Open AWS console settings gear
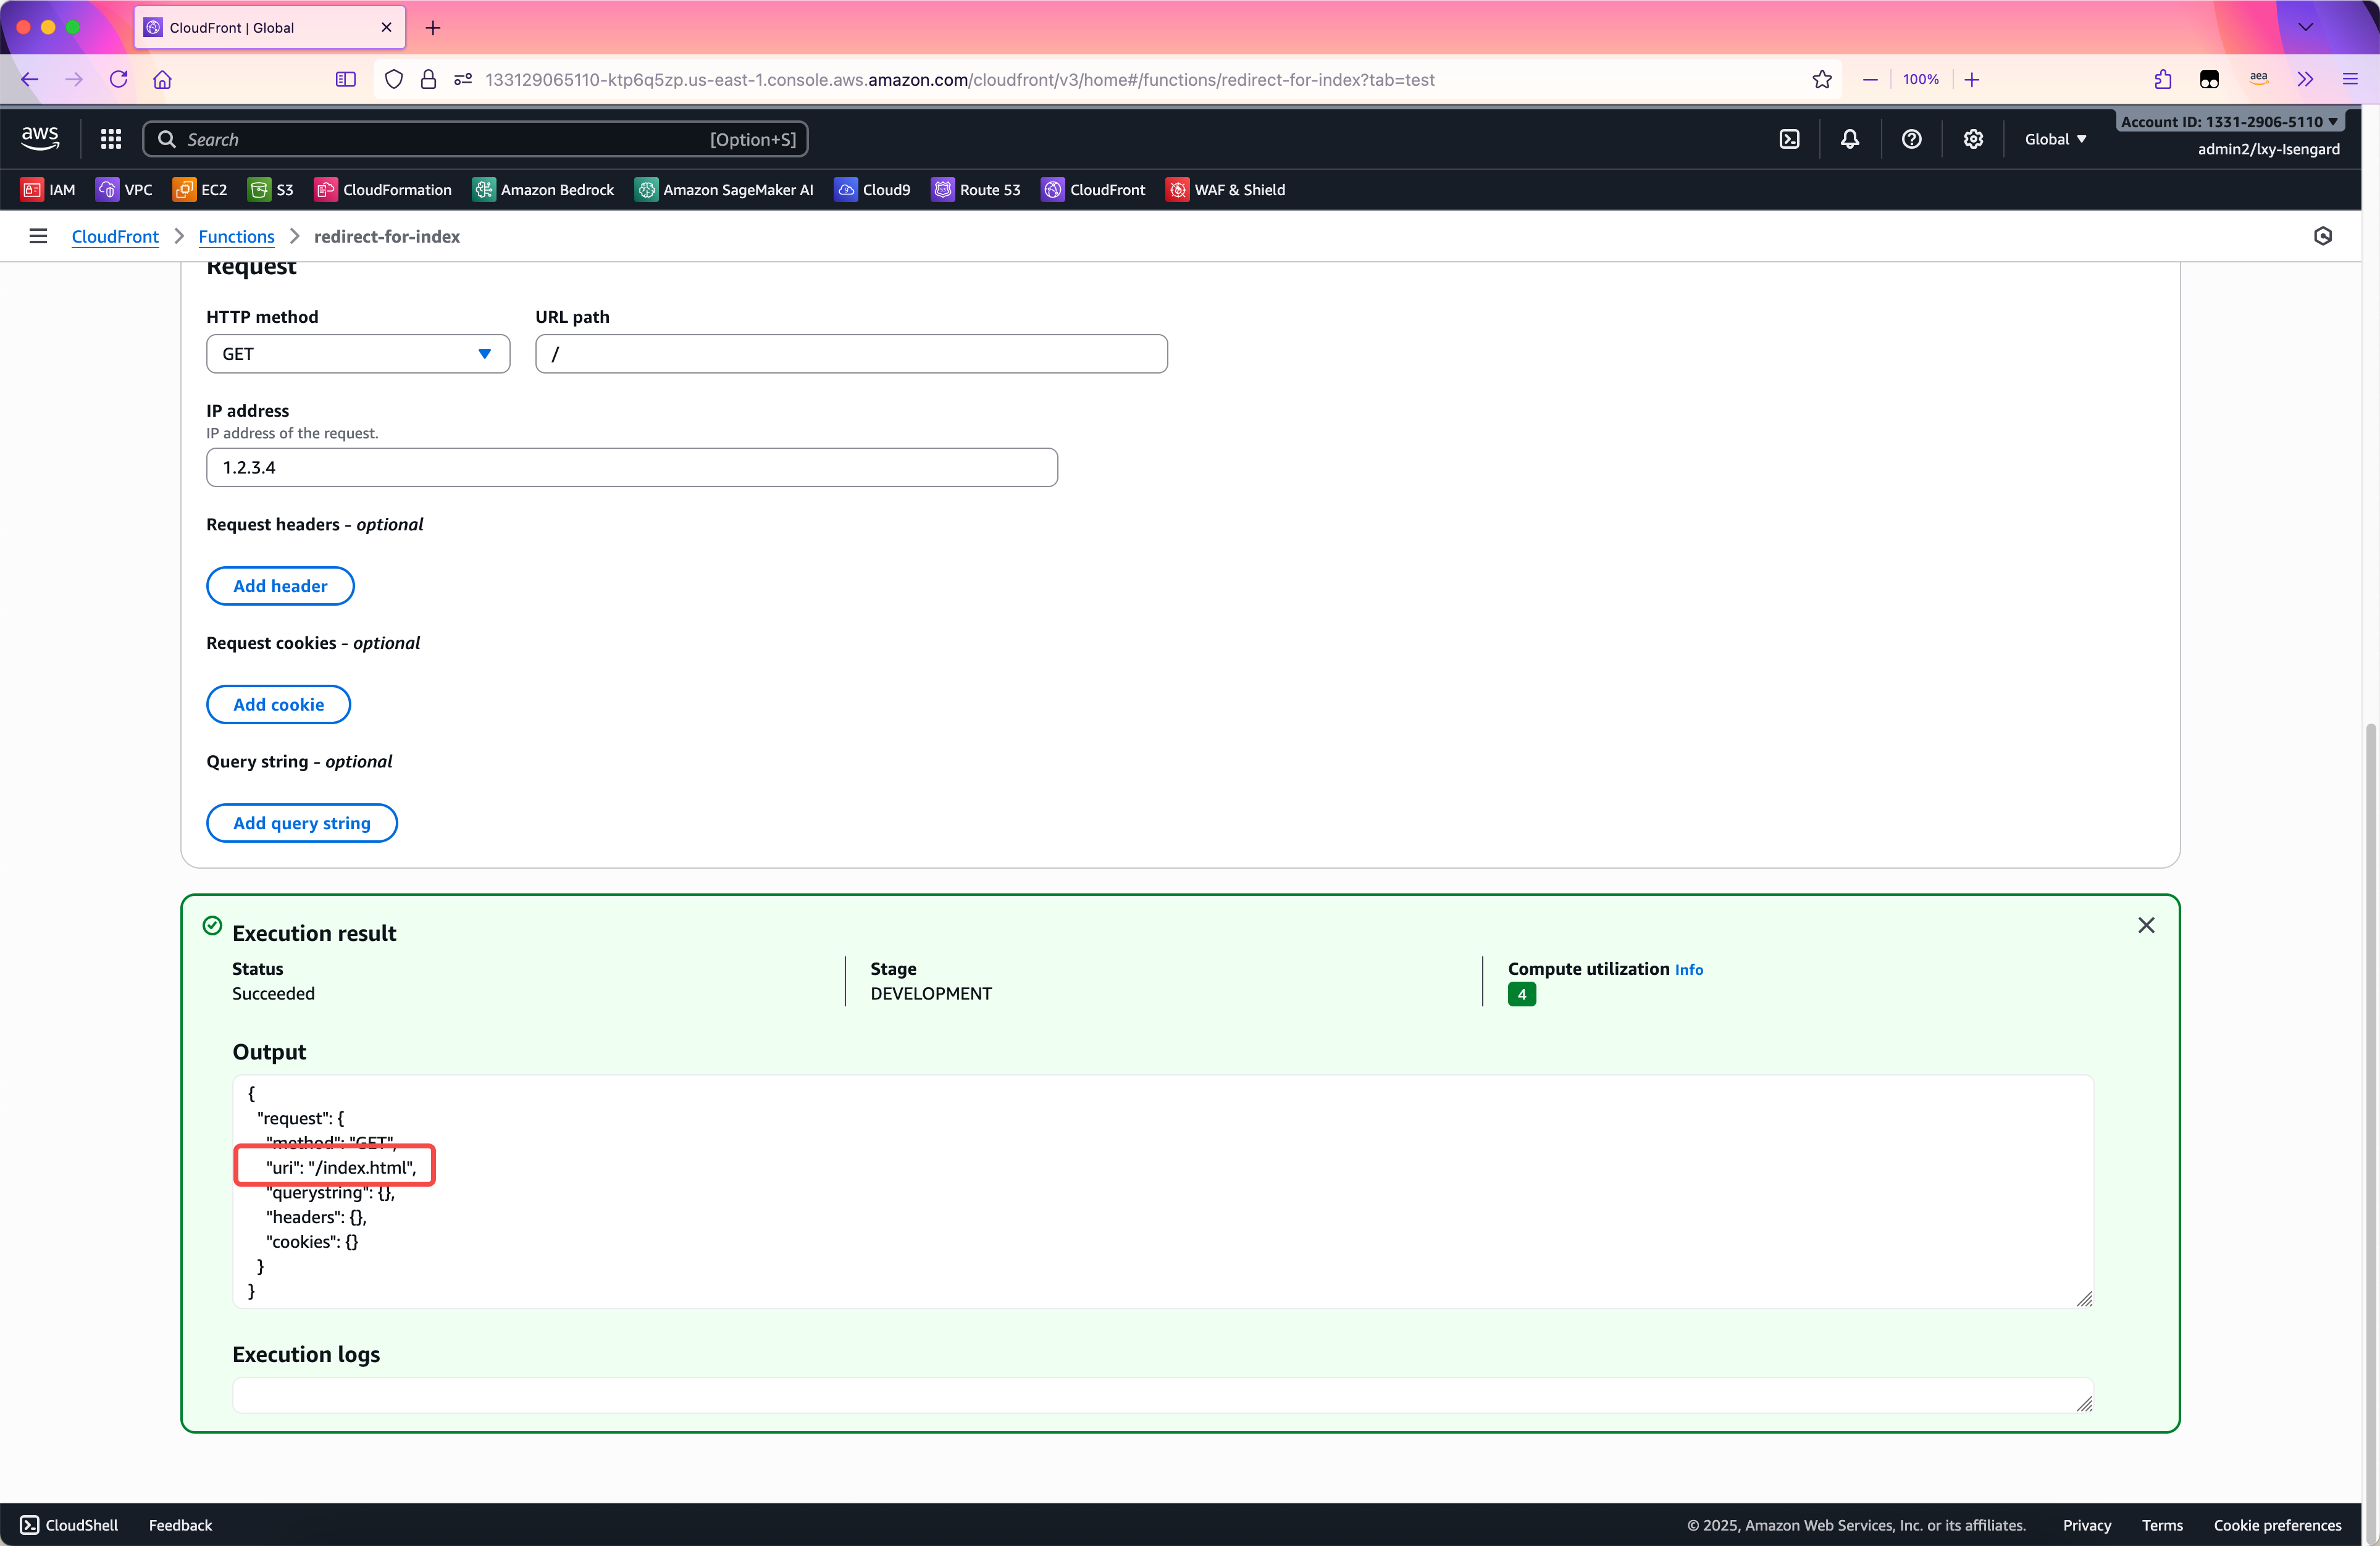2380x1546 pixels. 1972,139
